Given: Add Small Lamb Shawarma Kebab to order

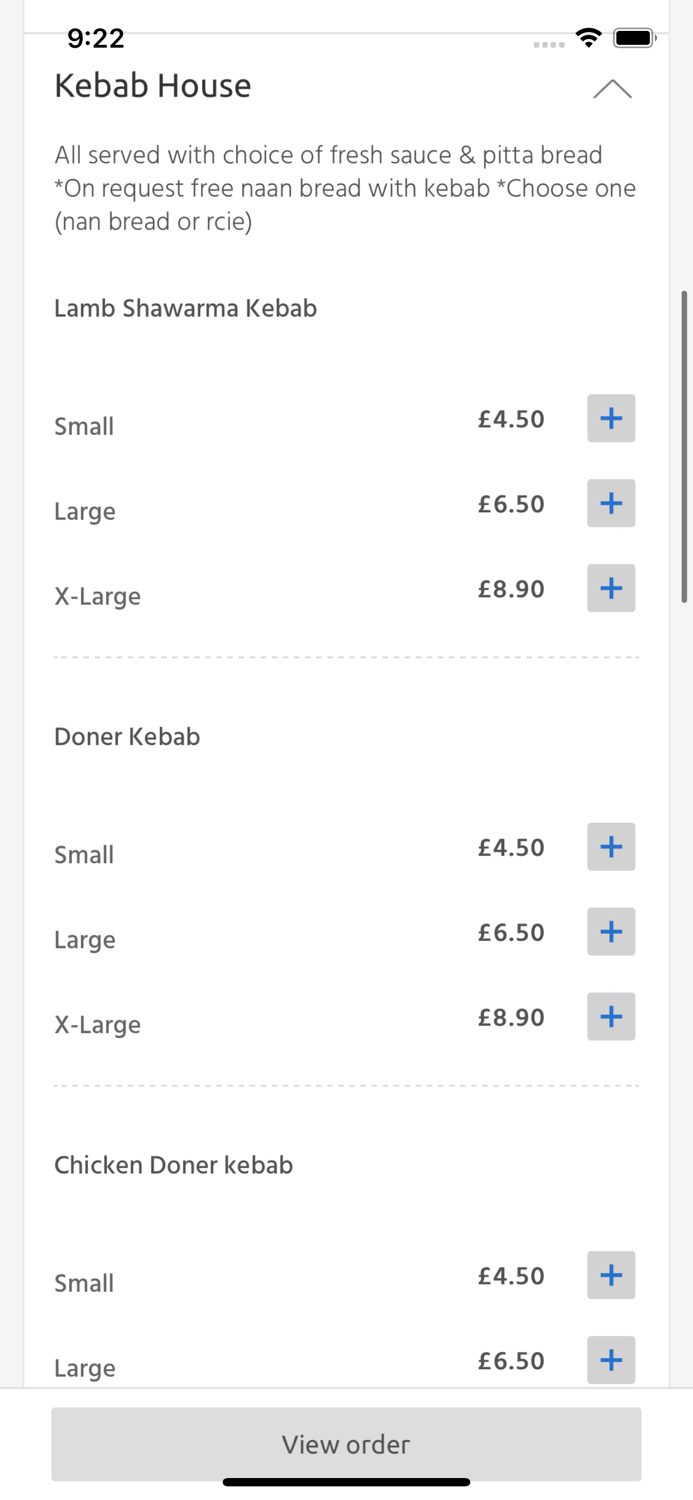Looking at the screenshot, I should click(x=610, y=418).
